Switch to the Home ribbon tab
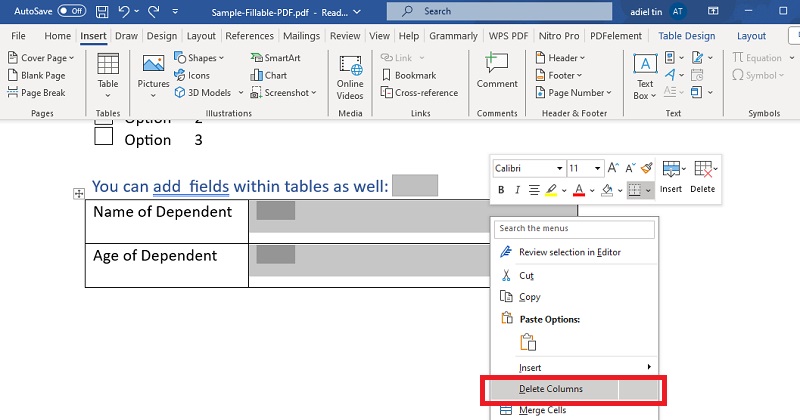Screen dimensions: 800x420 pyautogui.click(x=57, y=36)
